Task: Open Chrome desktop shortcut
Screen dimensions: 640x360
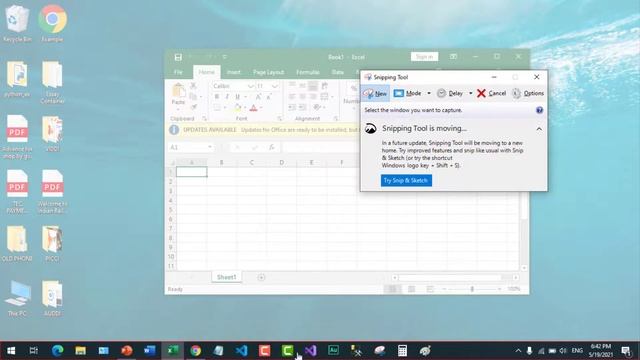Action: tap(52, 24)
